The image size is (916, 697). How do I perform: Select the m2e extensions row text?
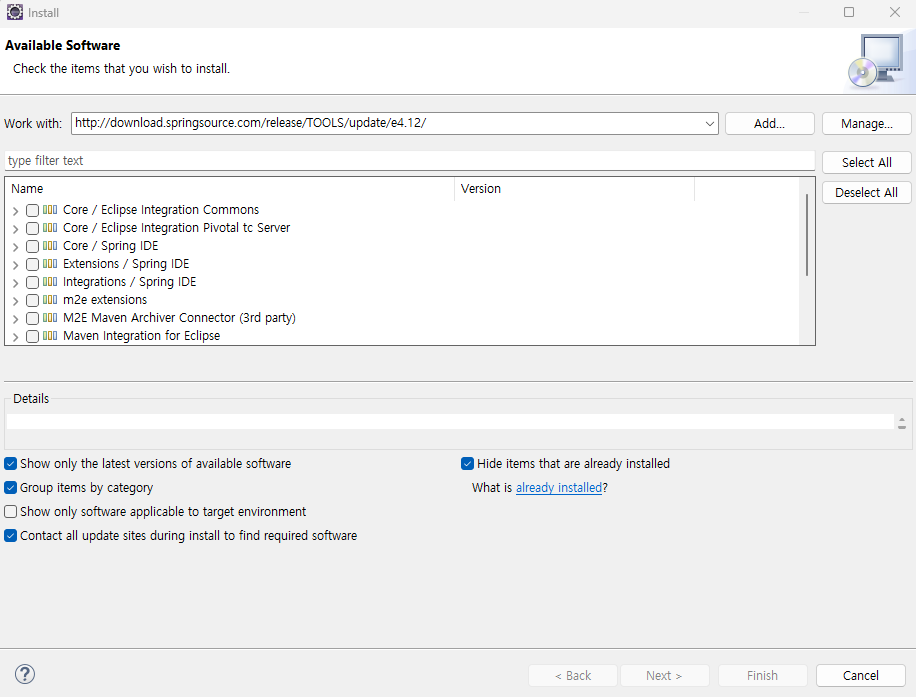click(x=105, y=300)
